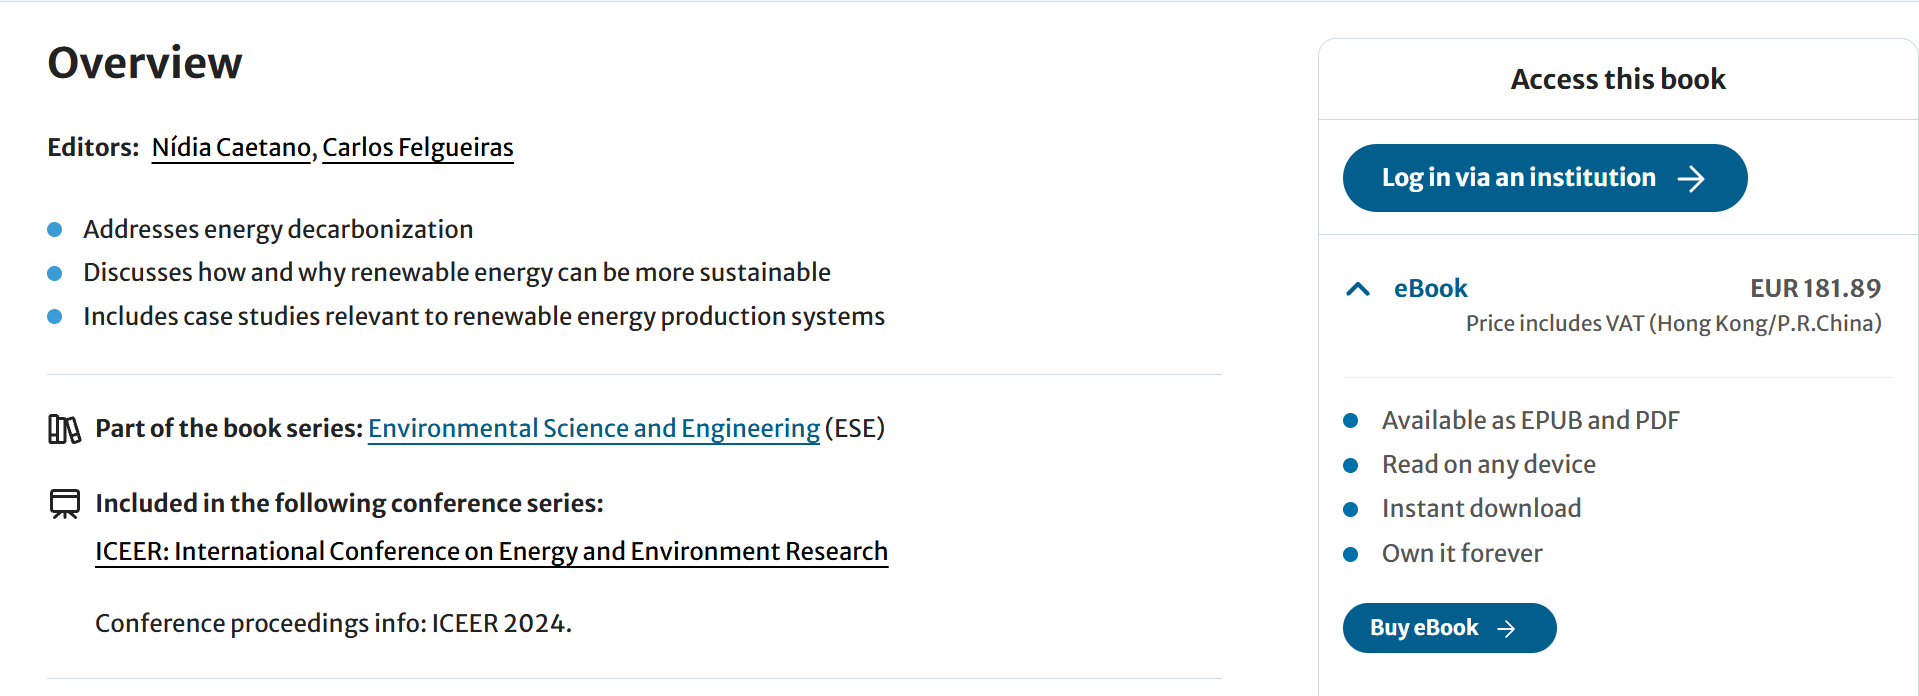Image resolution: width=1919 pixels, height=696 pixels.
Task: Click the arrow icon on Buy eBook button
Action: tap(1506, 628)
